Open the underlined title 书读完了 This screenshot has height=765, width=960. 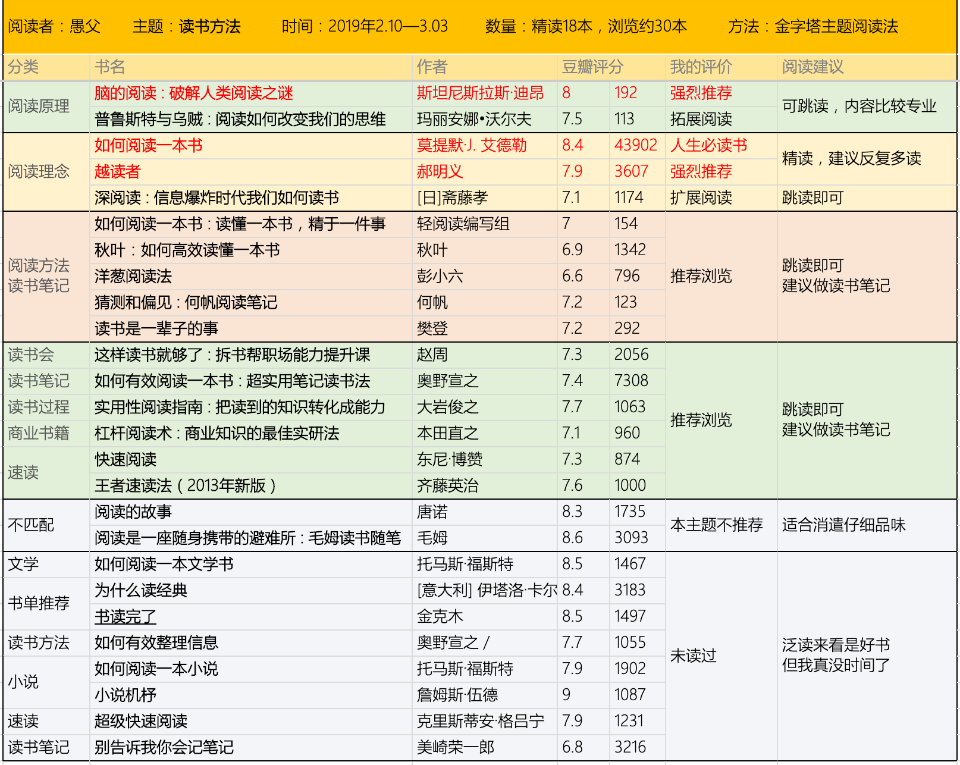126,617
